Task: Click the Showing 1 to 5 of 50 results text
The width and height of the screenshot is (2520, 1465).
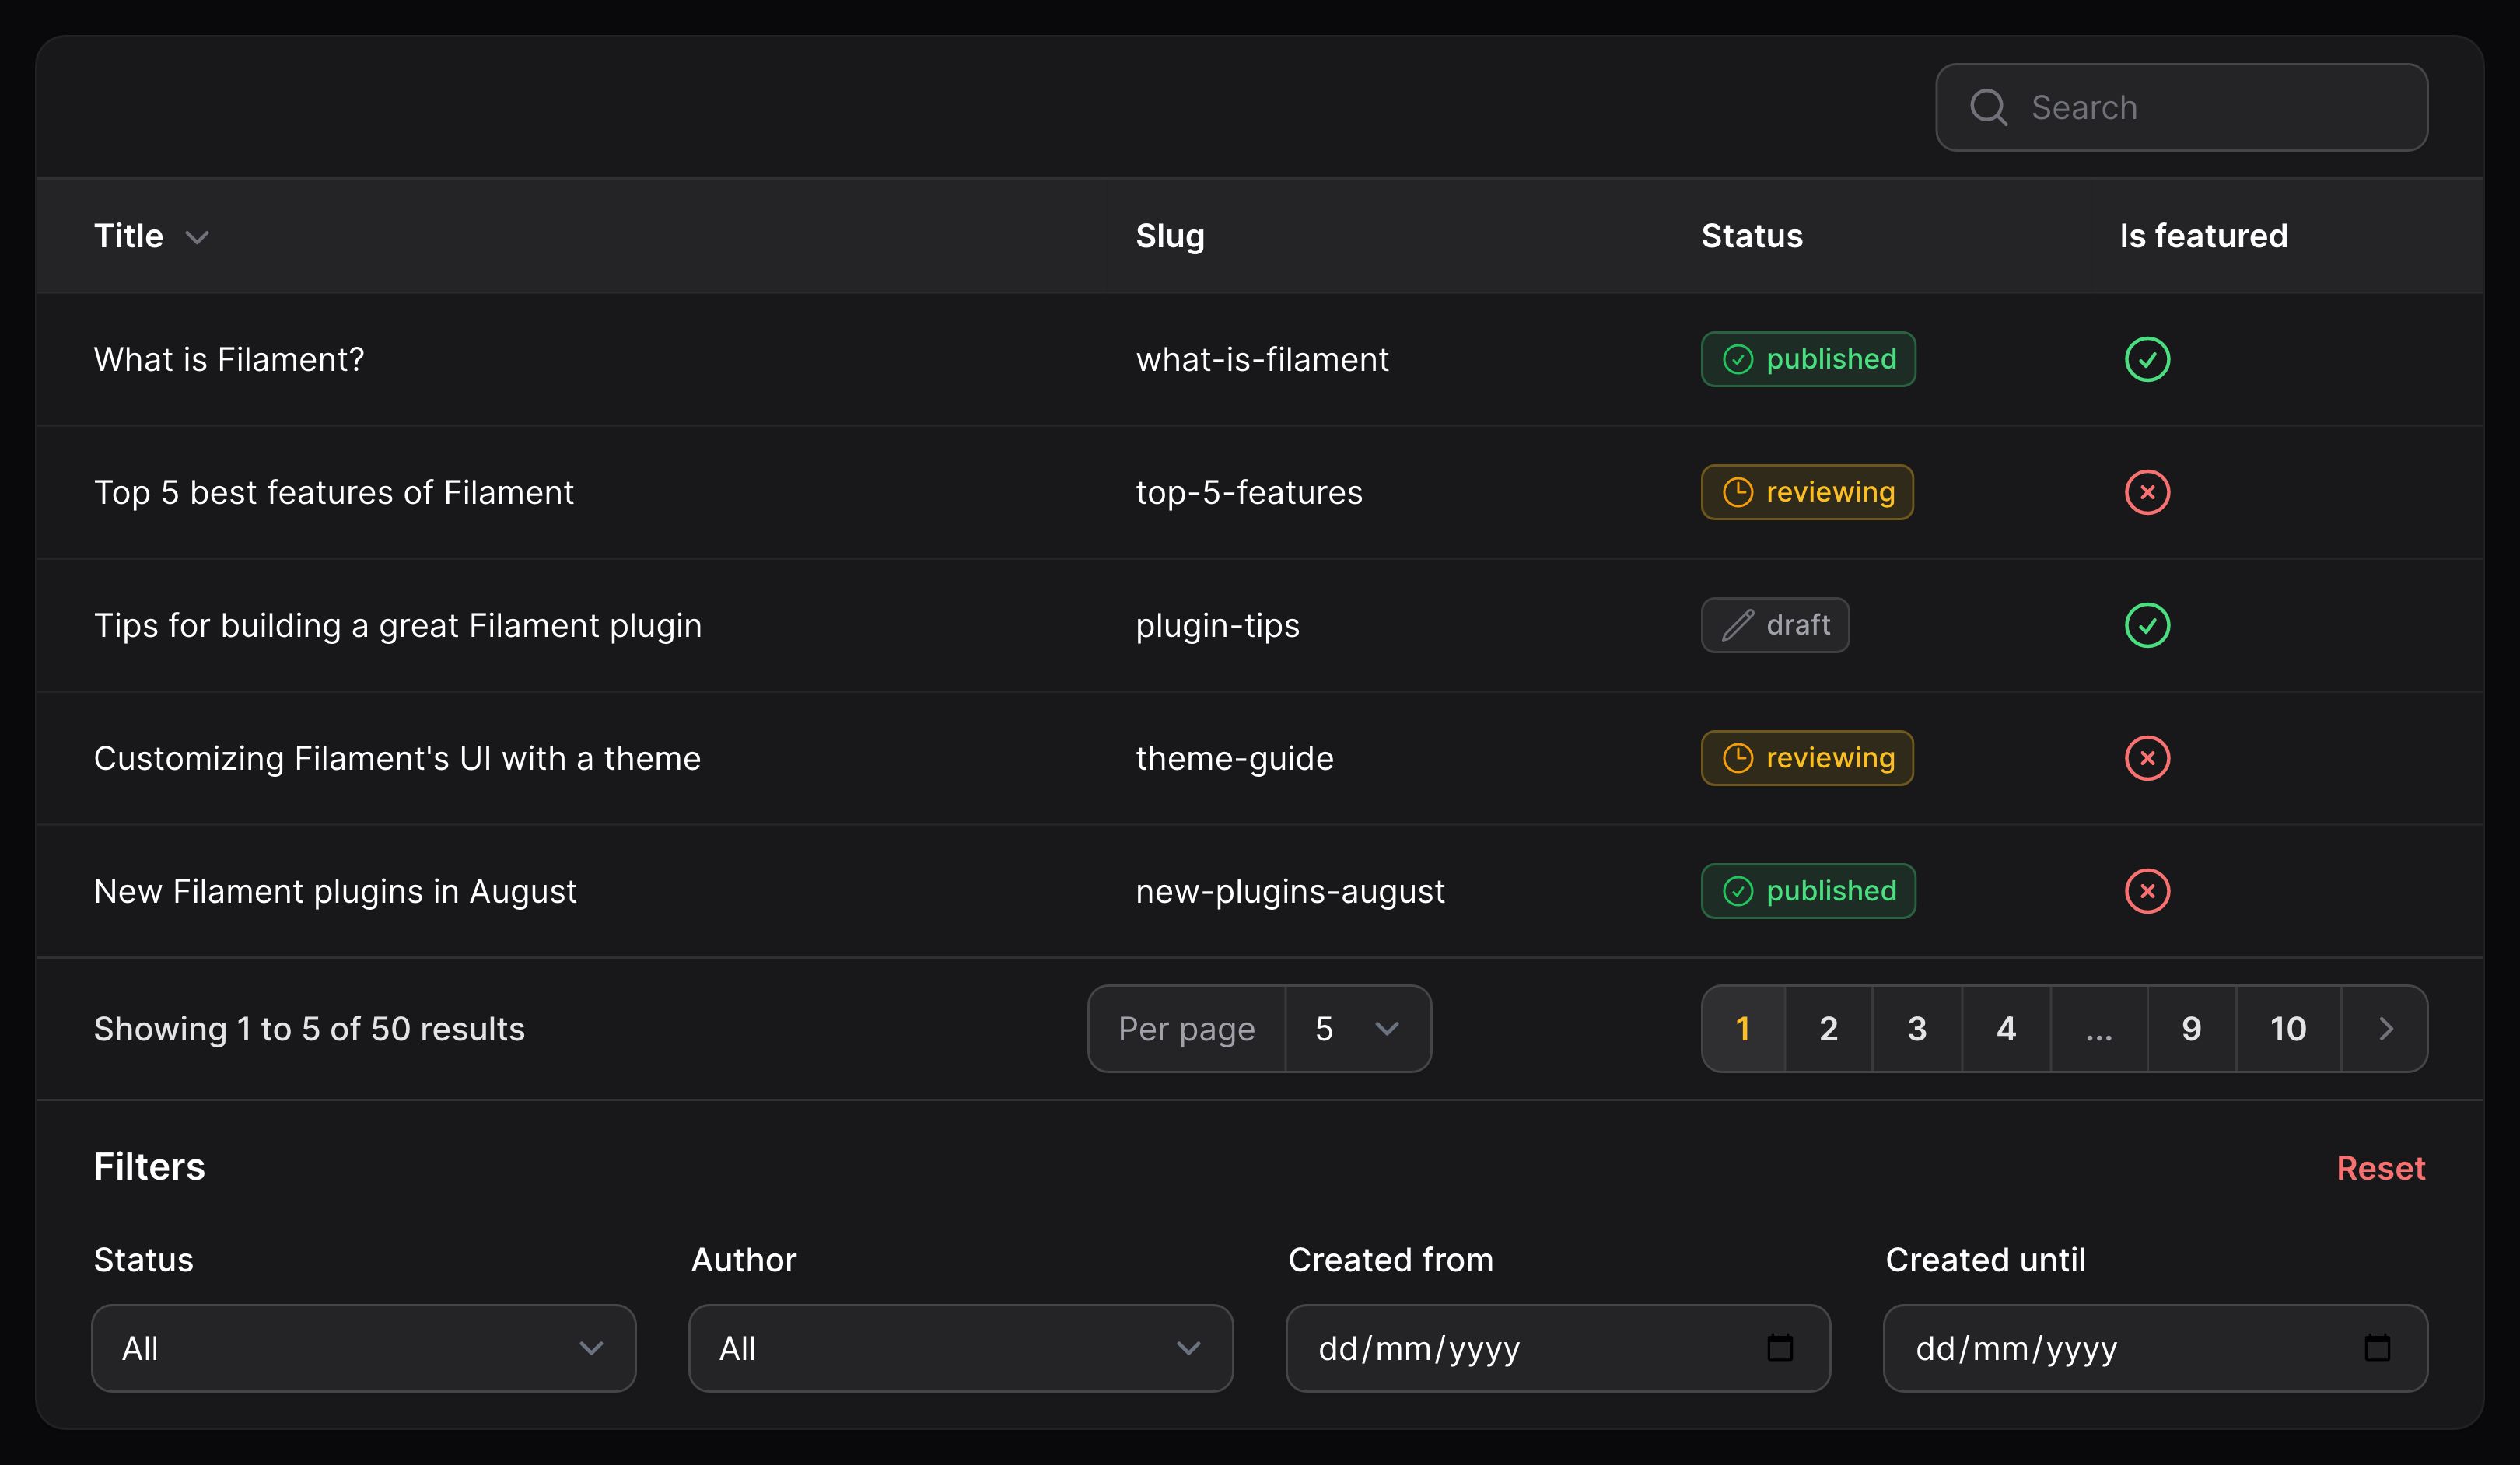Action: pos(309,1029)
